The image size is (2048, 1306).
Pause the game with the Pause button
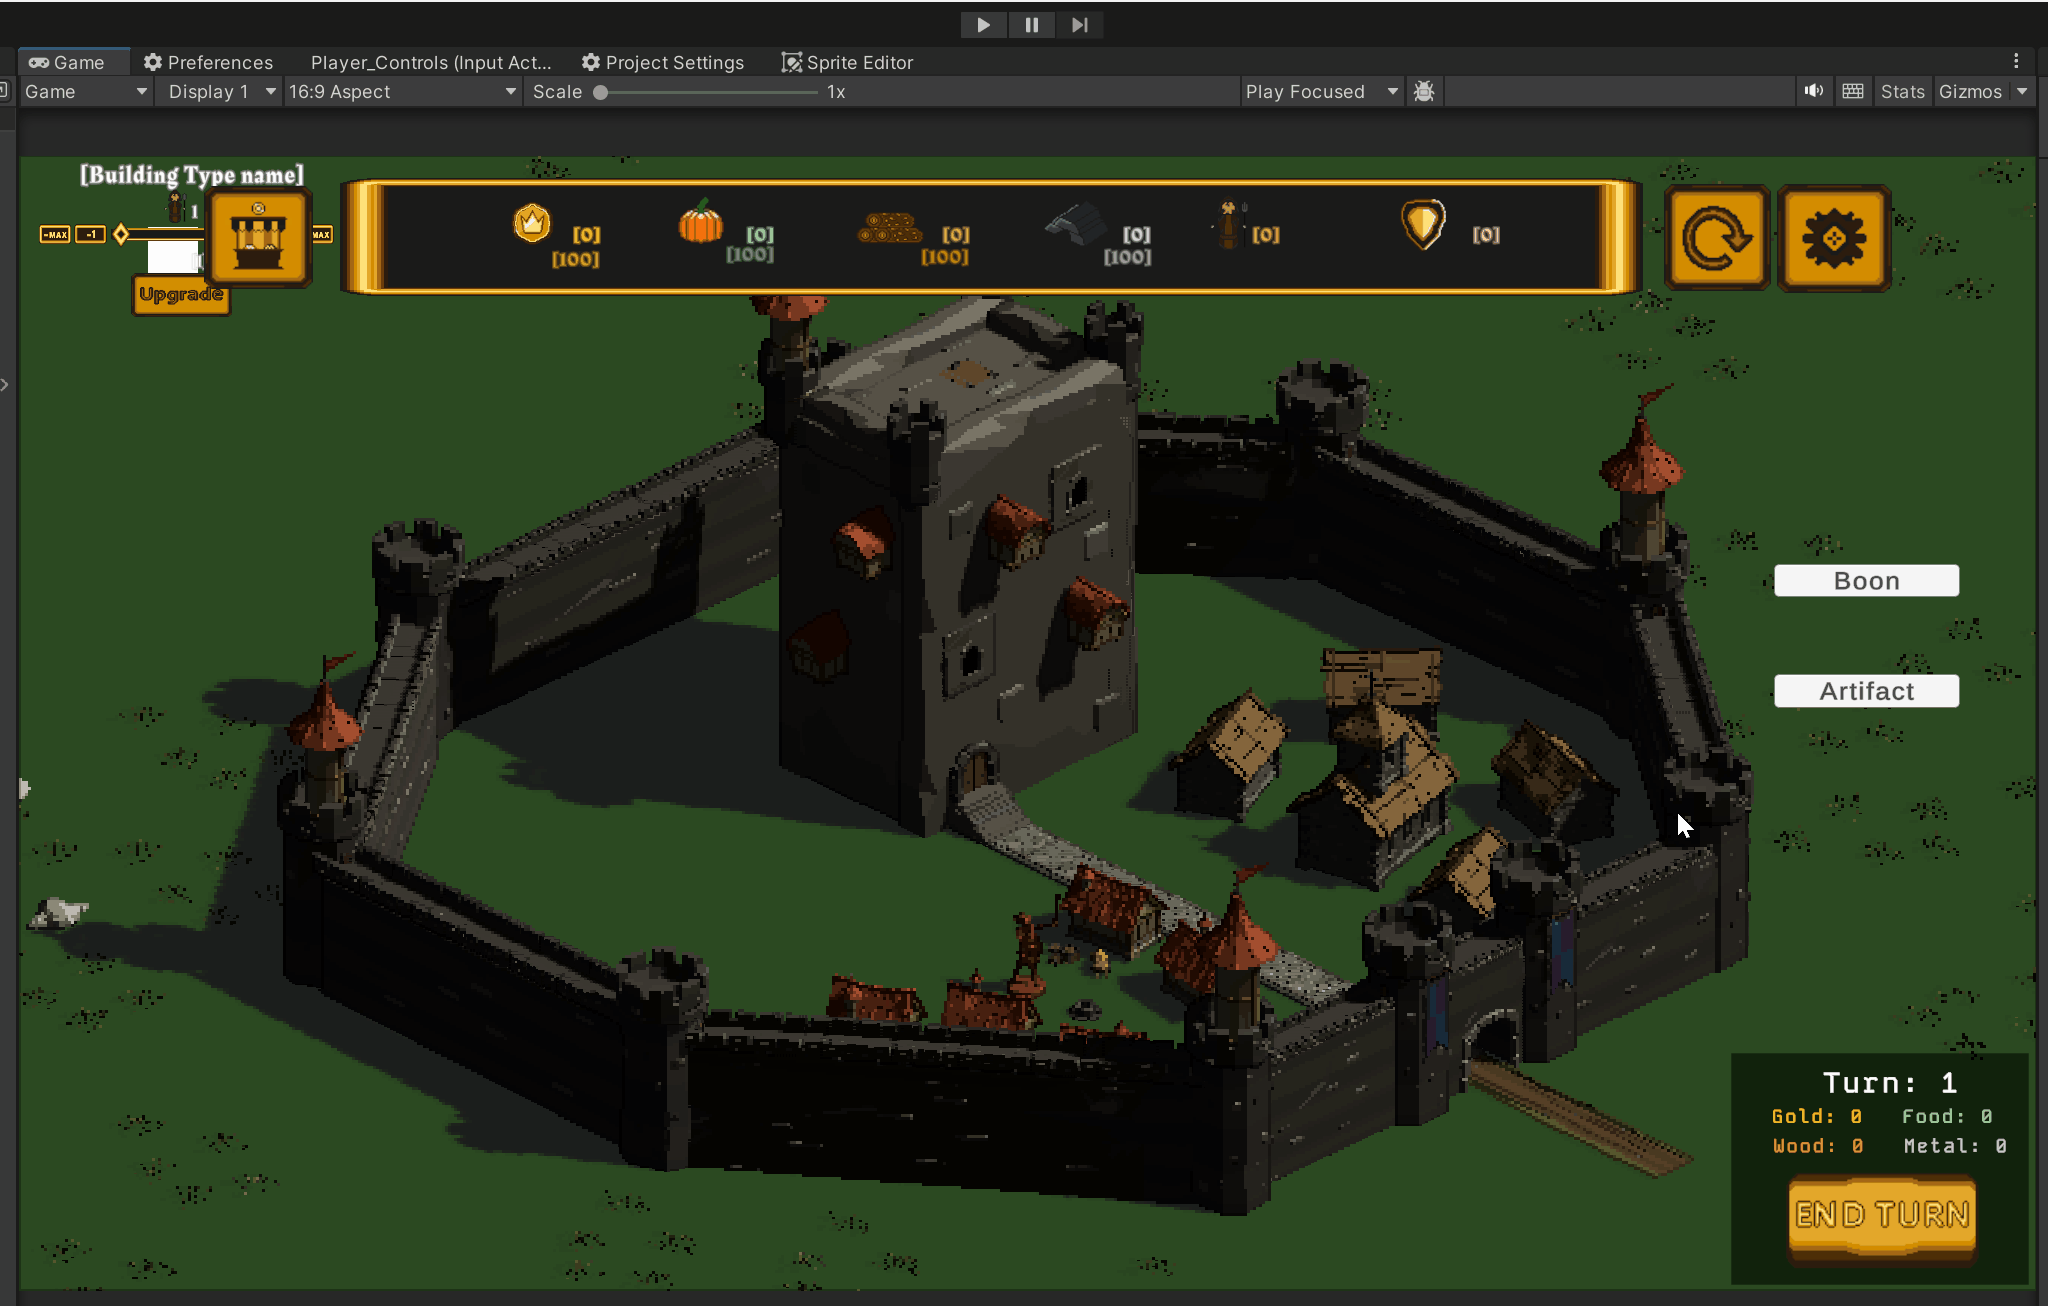[x=1031, y=25]
